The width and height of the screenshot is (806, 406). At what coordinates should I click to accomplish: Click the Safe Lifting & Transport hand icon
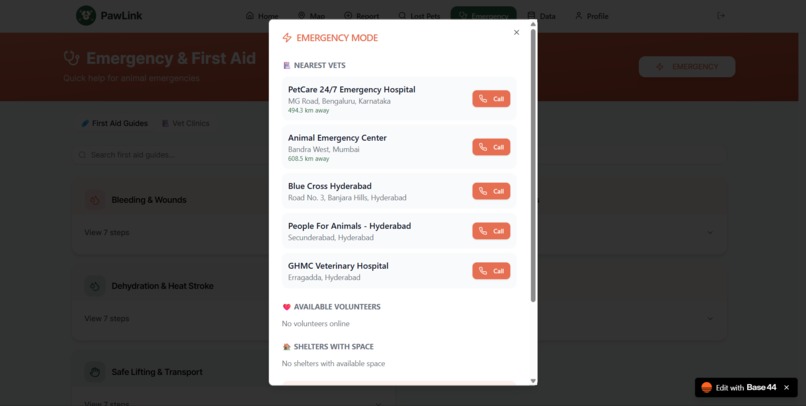(95, 372)
